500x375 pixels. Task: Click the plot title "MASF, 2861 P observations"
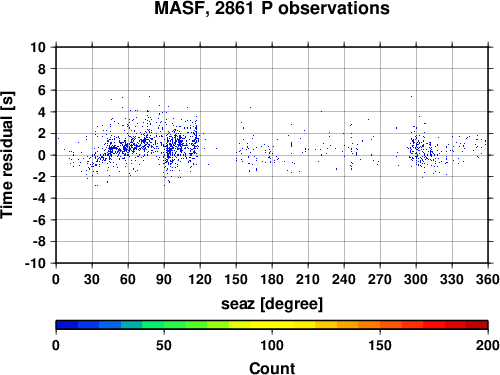(x=272, y=9)
